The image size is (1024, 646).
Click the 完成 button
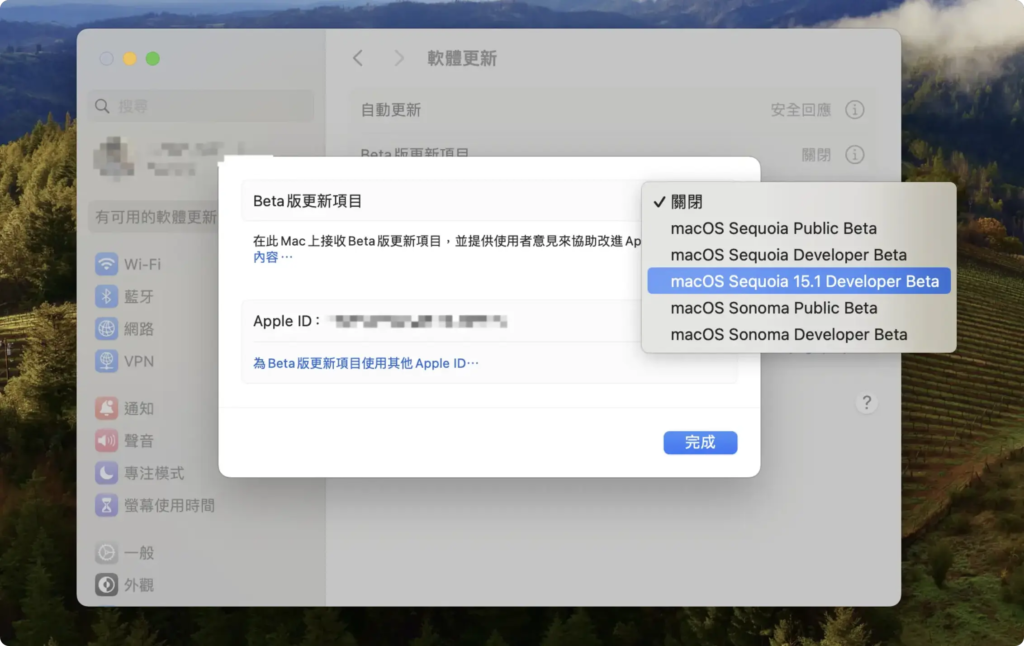(700, 442)
